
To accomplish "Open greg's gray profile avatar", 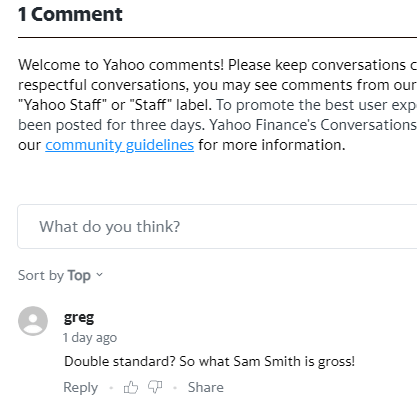I will tap(33, 321).
